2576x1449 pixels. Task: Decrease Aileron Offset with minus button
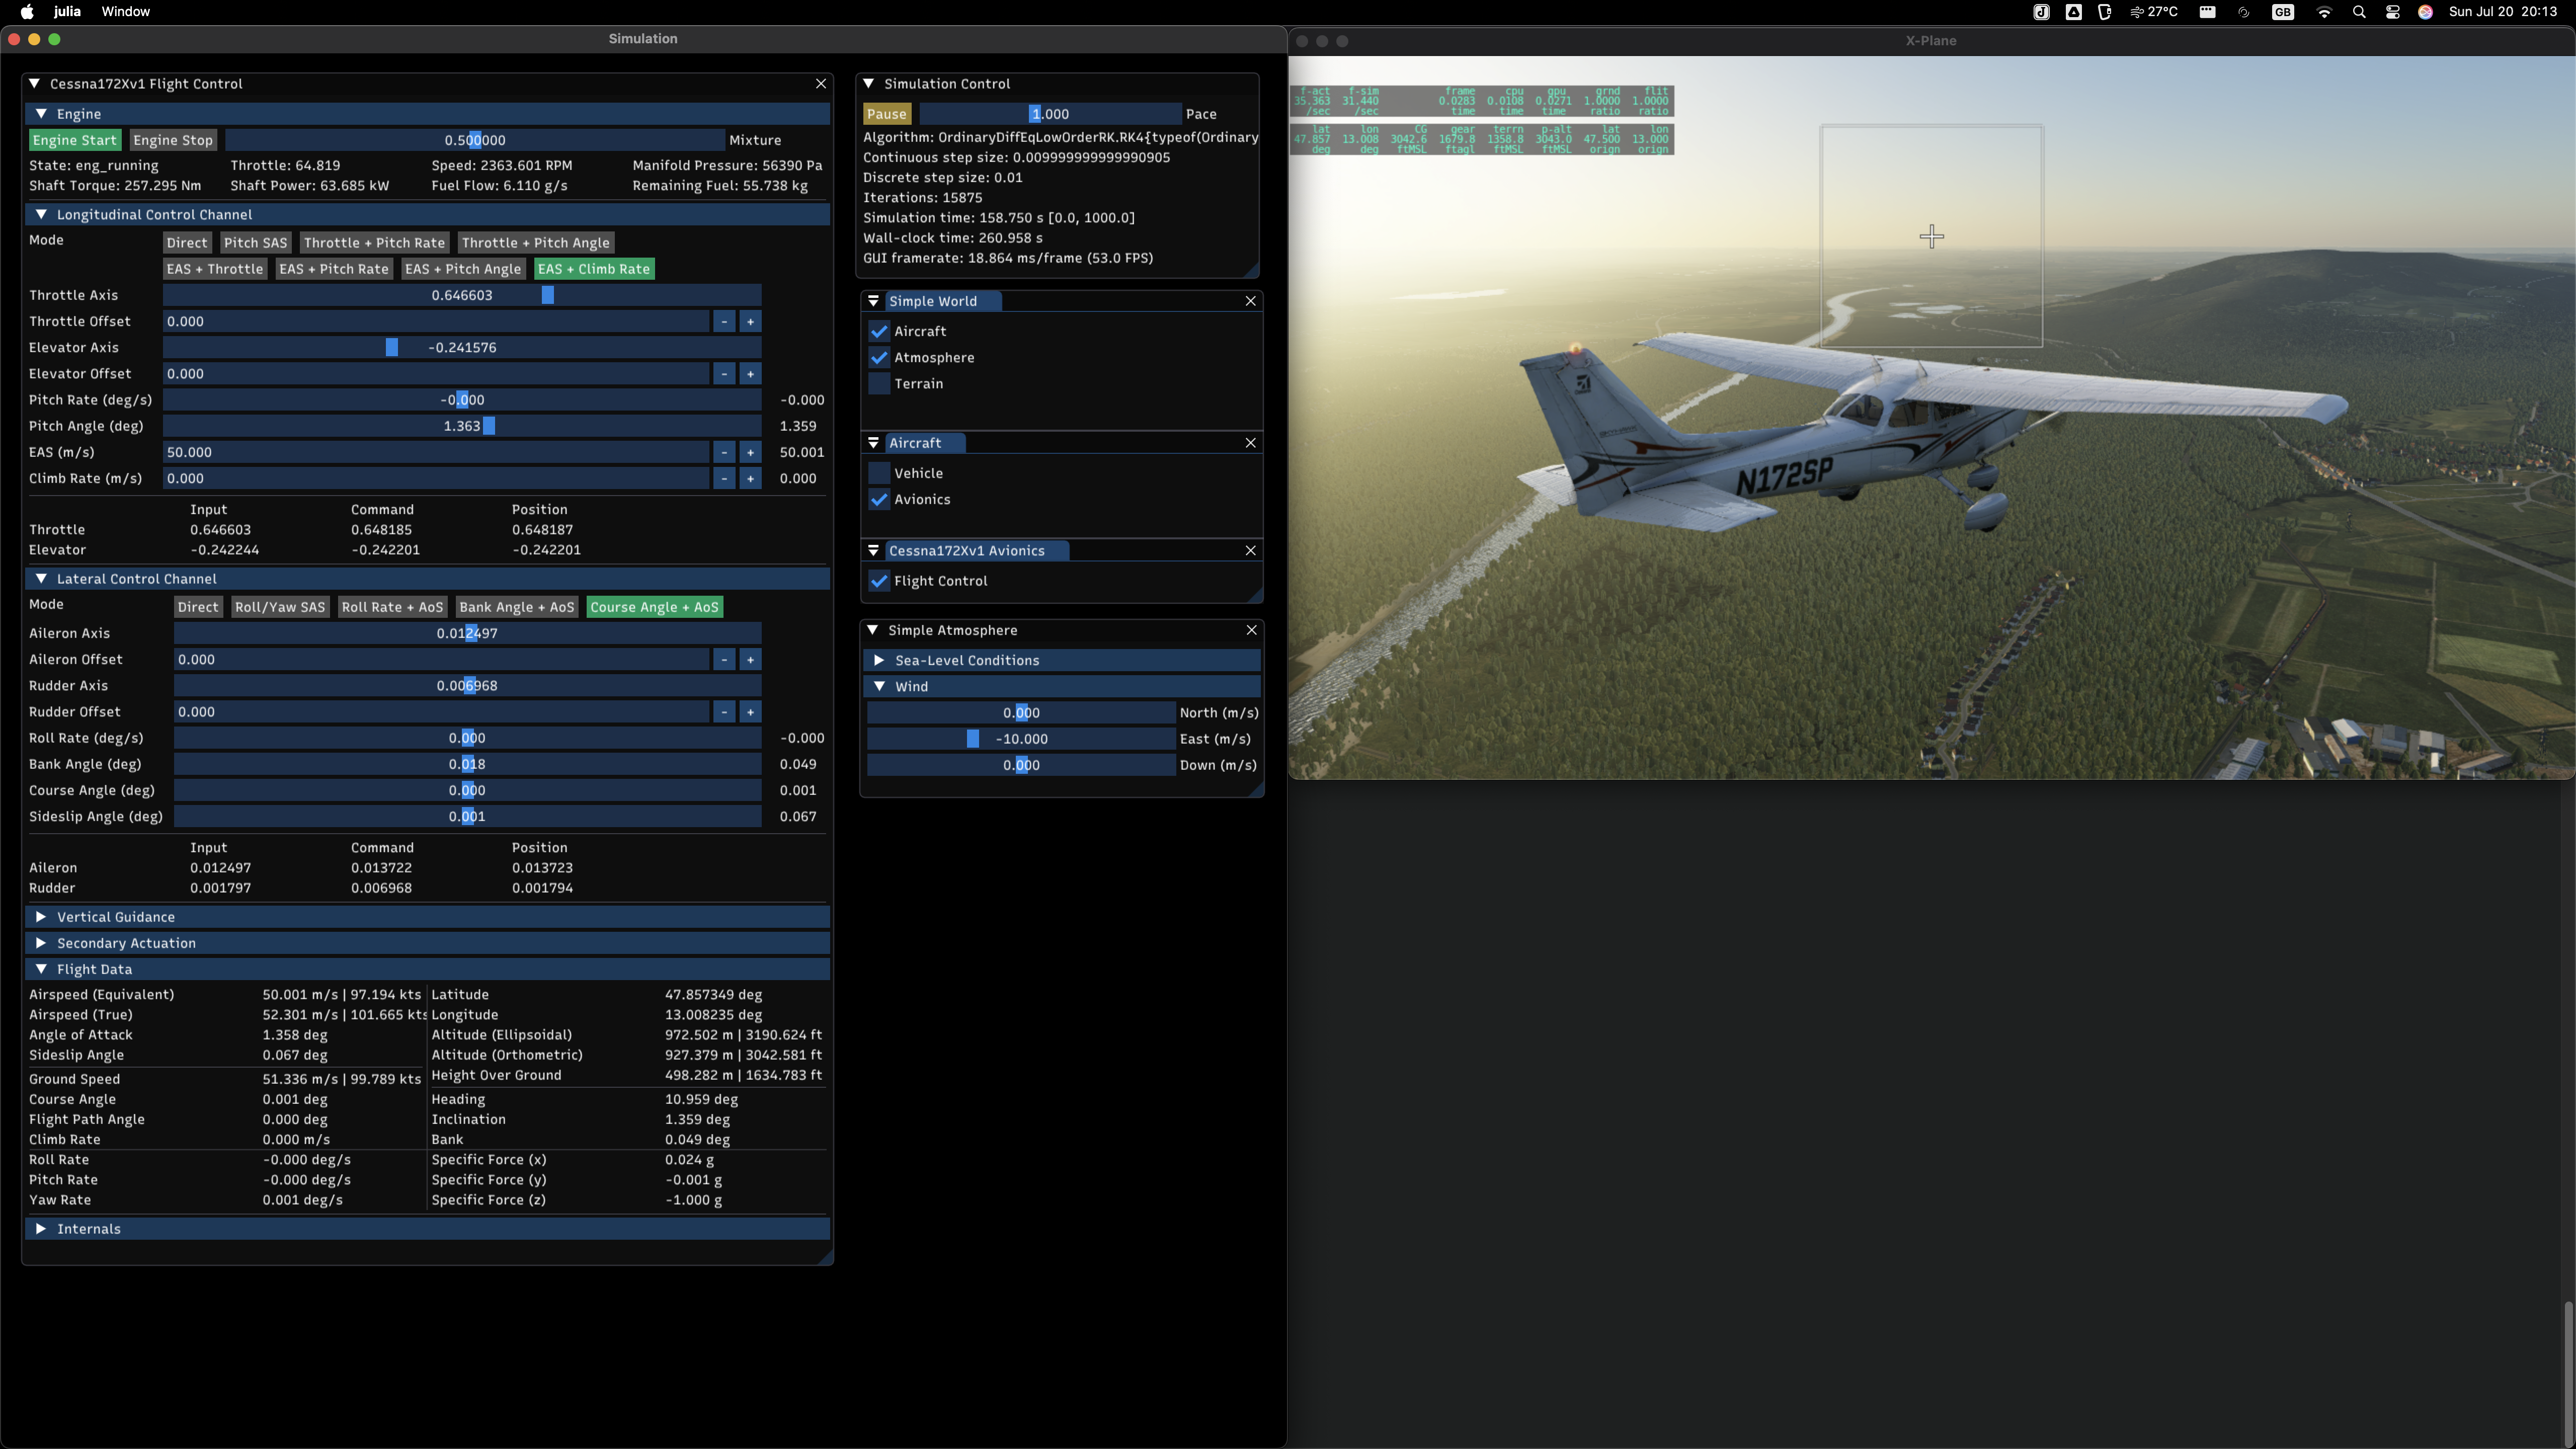tap(724, 660)
